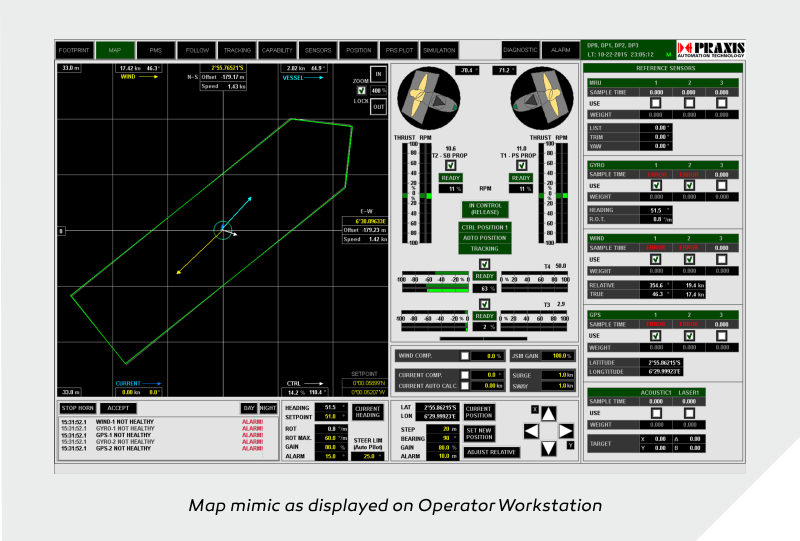Click the T2 SB propeller thruster graphic
The height and width of the screenshot is (541, 800).
[429, 99]
